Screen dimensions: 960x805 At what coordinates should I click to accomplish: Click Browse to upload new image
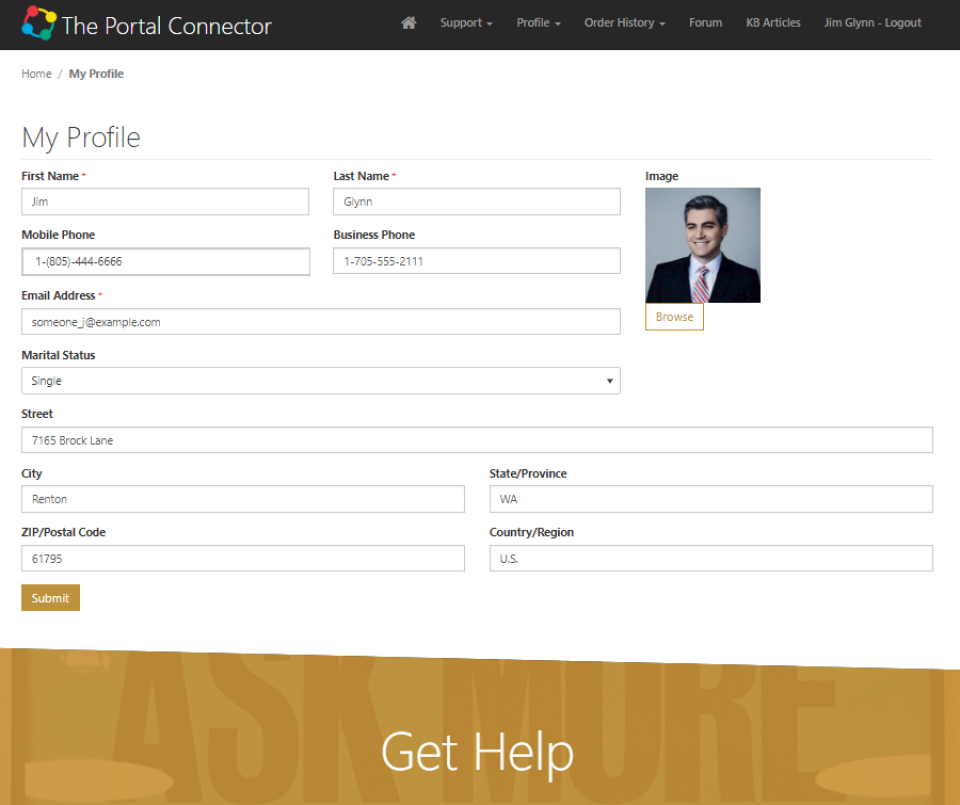pyautogui.click(x=674, y=316)
